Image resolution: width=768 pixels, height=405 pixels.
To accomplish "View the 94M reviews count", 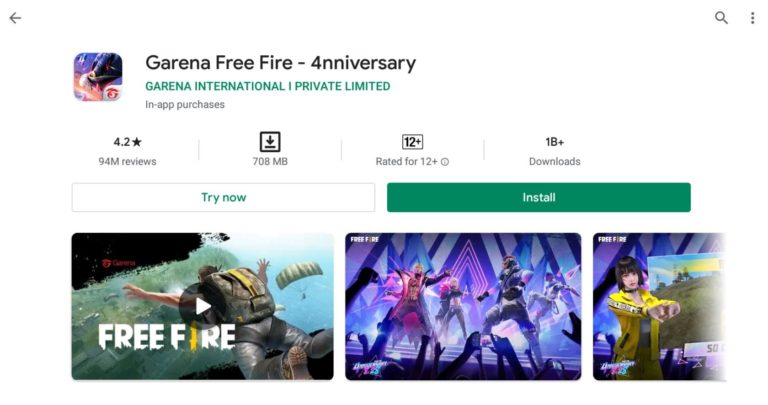I will tap(127, 162).
